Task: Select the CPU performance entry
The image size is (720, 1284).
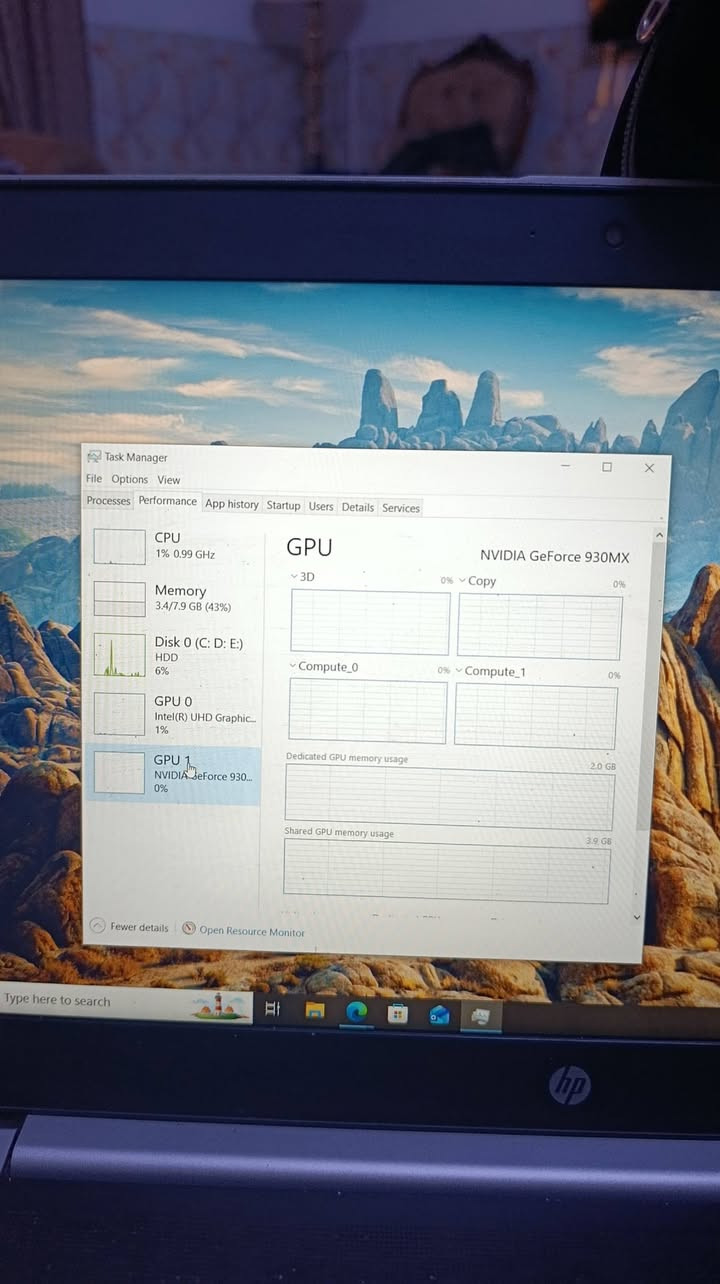Action: (173, 546)
